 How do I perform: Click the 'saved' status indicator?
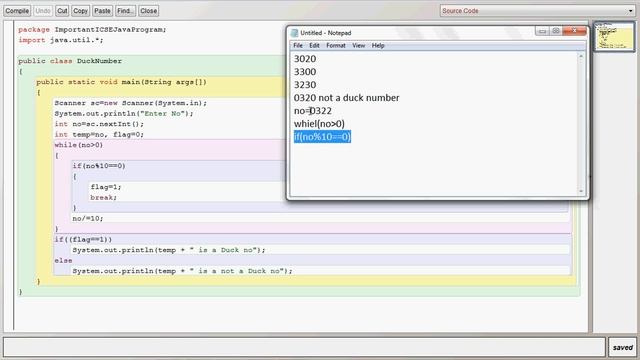(x=622, y=347)
